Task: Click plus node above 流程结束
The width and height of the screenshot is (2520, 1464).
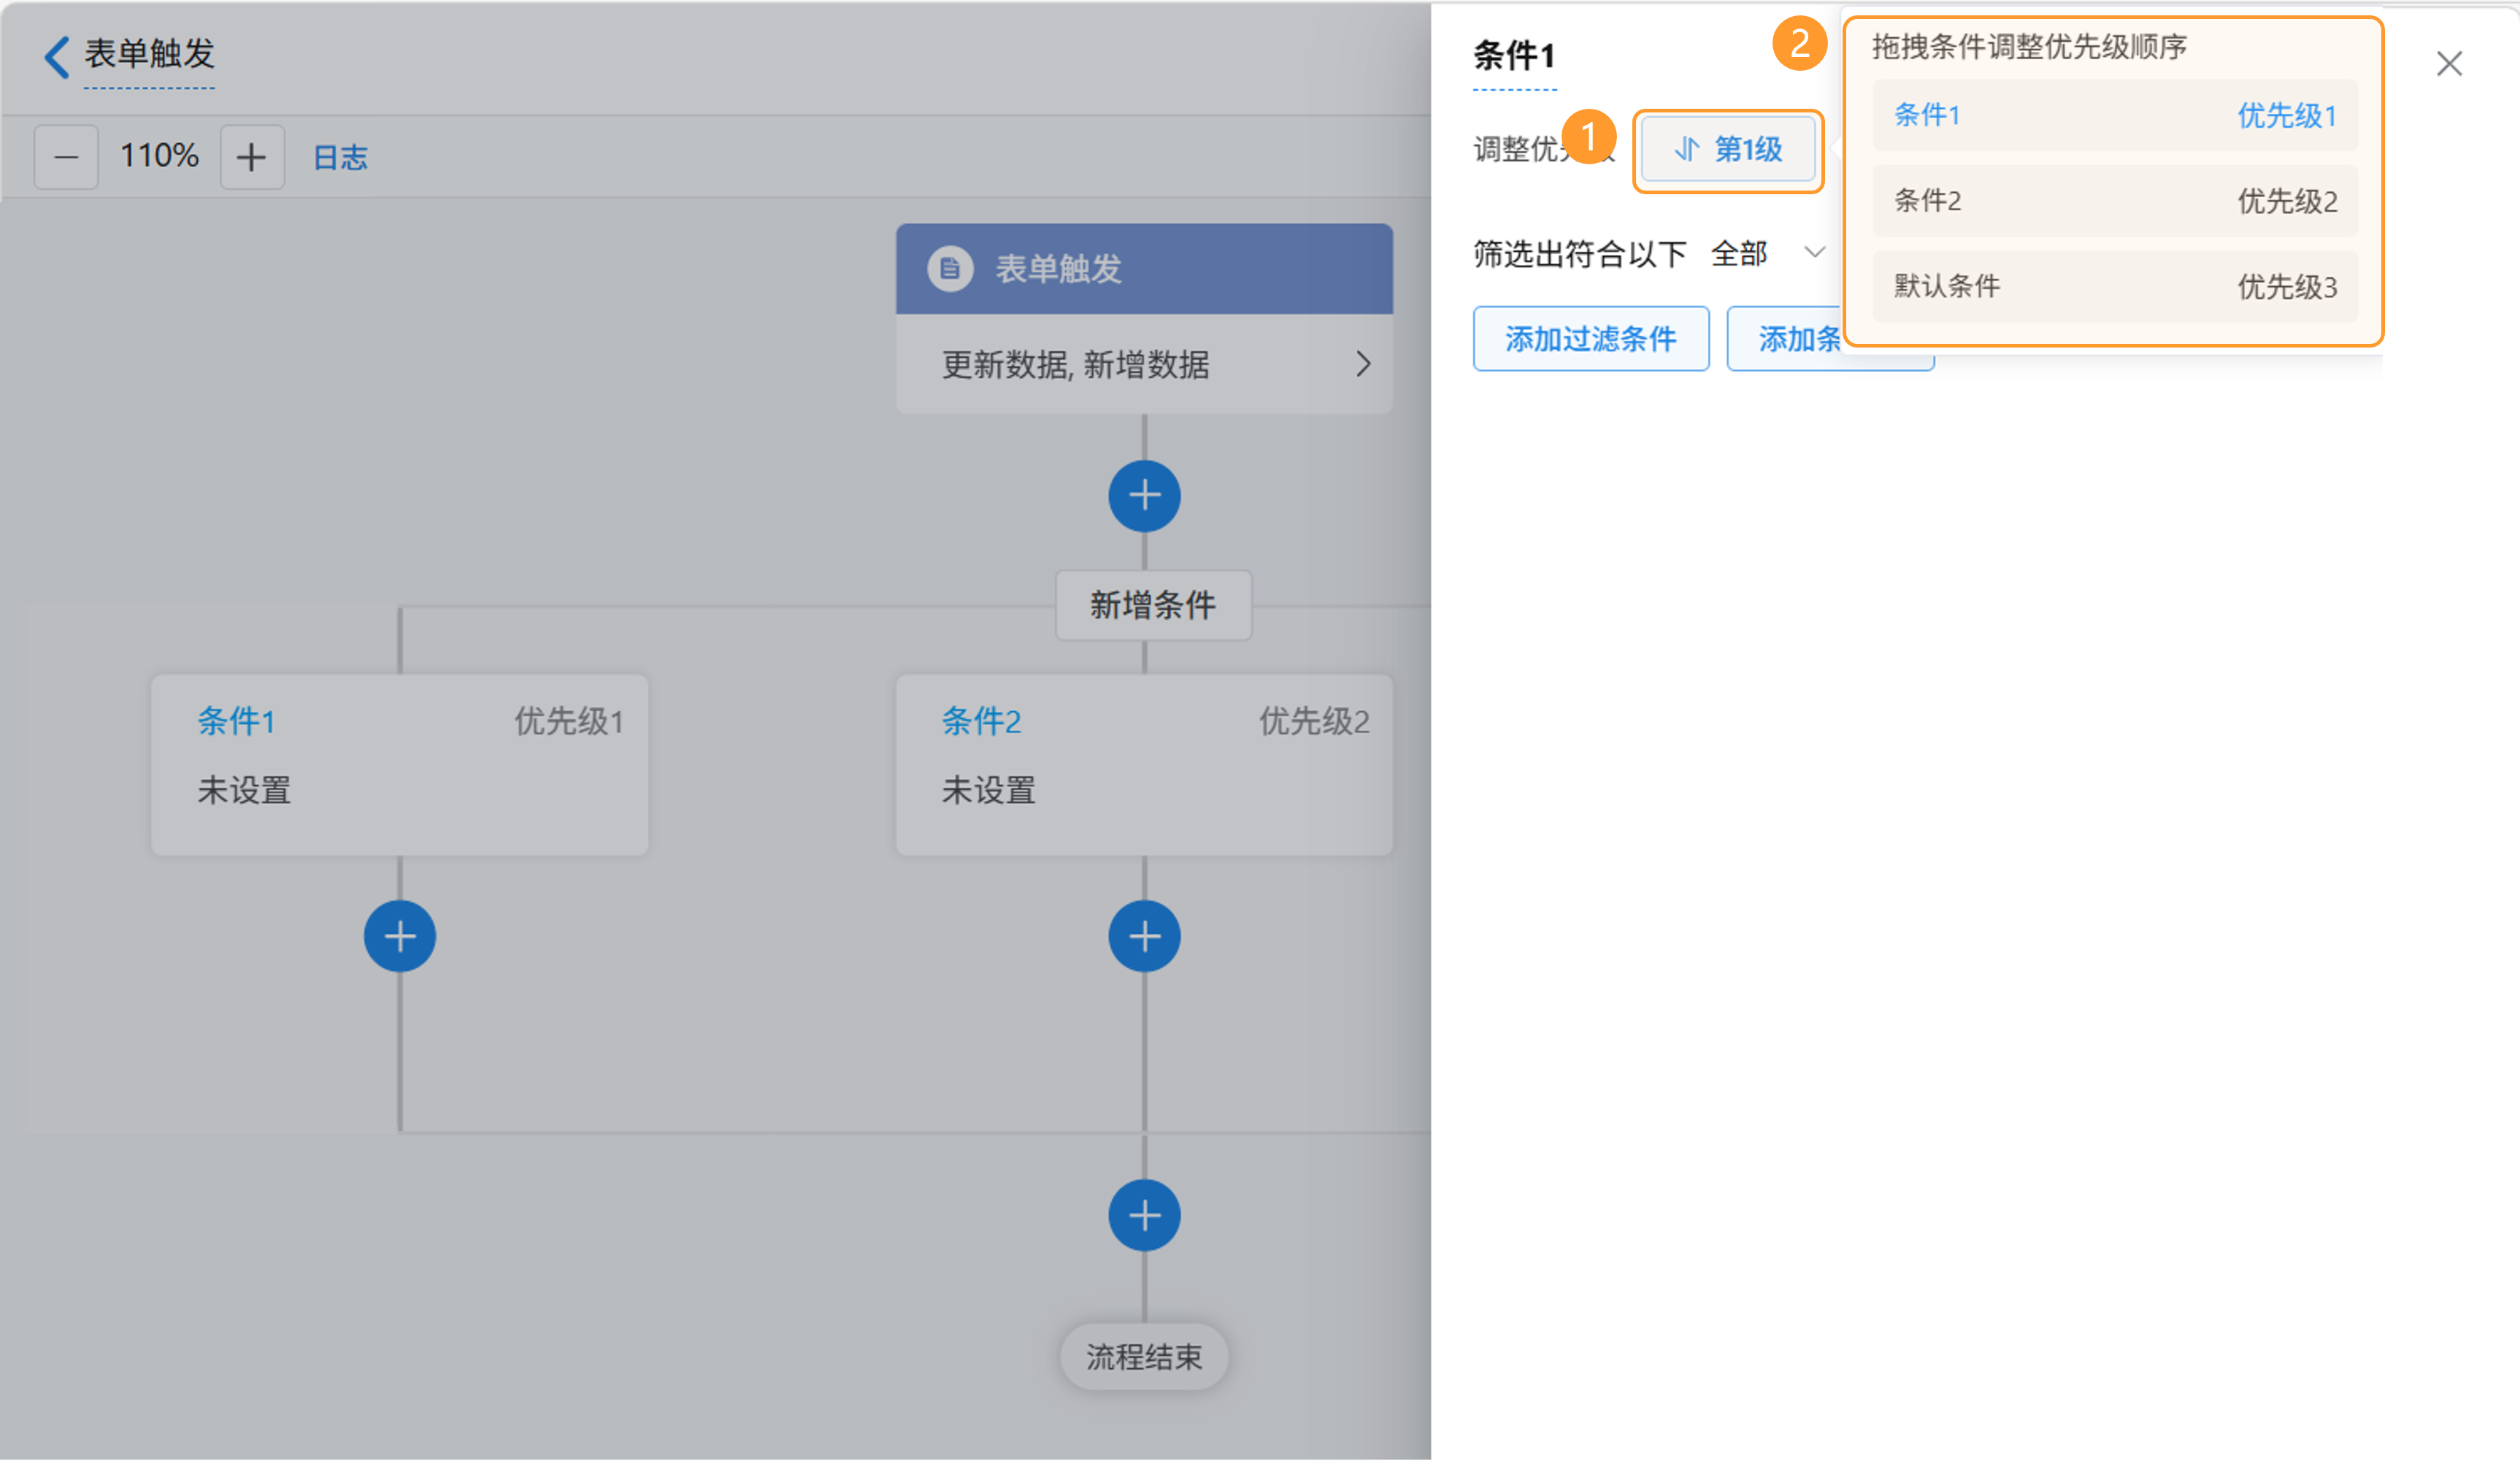Action: (1144, 1215)
